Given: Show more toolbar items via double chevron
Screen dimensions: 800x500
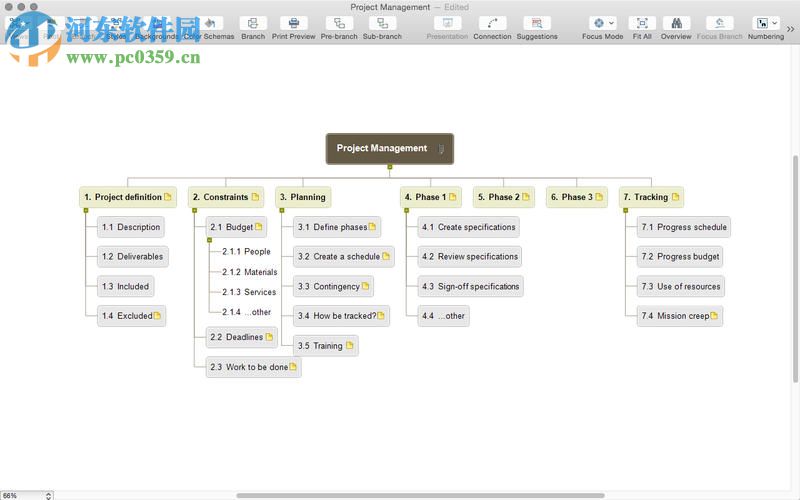Looking at the screenshot, I should click(x=790, y=30).
